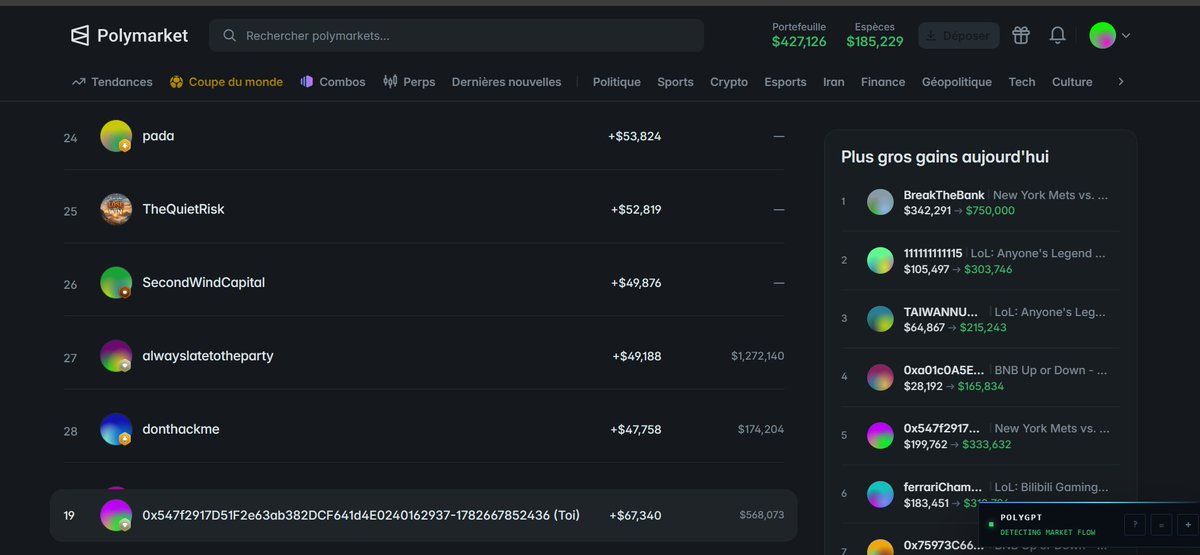This screenshot has width=1200, height=555.
Task: Open the Perps tab
Action: [x=409, y=82]
